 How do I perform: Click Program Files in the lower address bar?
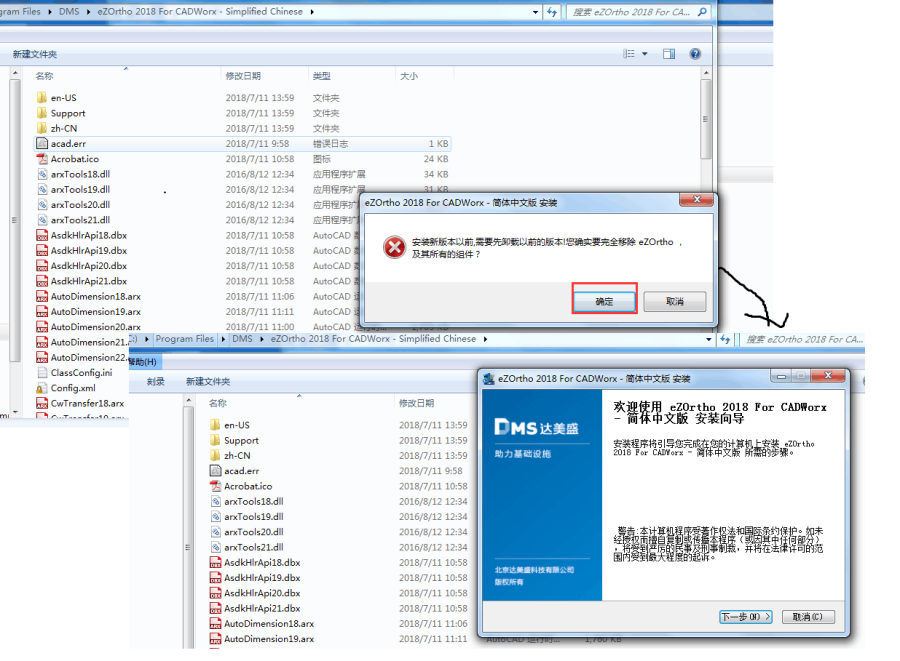[x=184, y=339]
